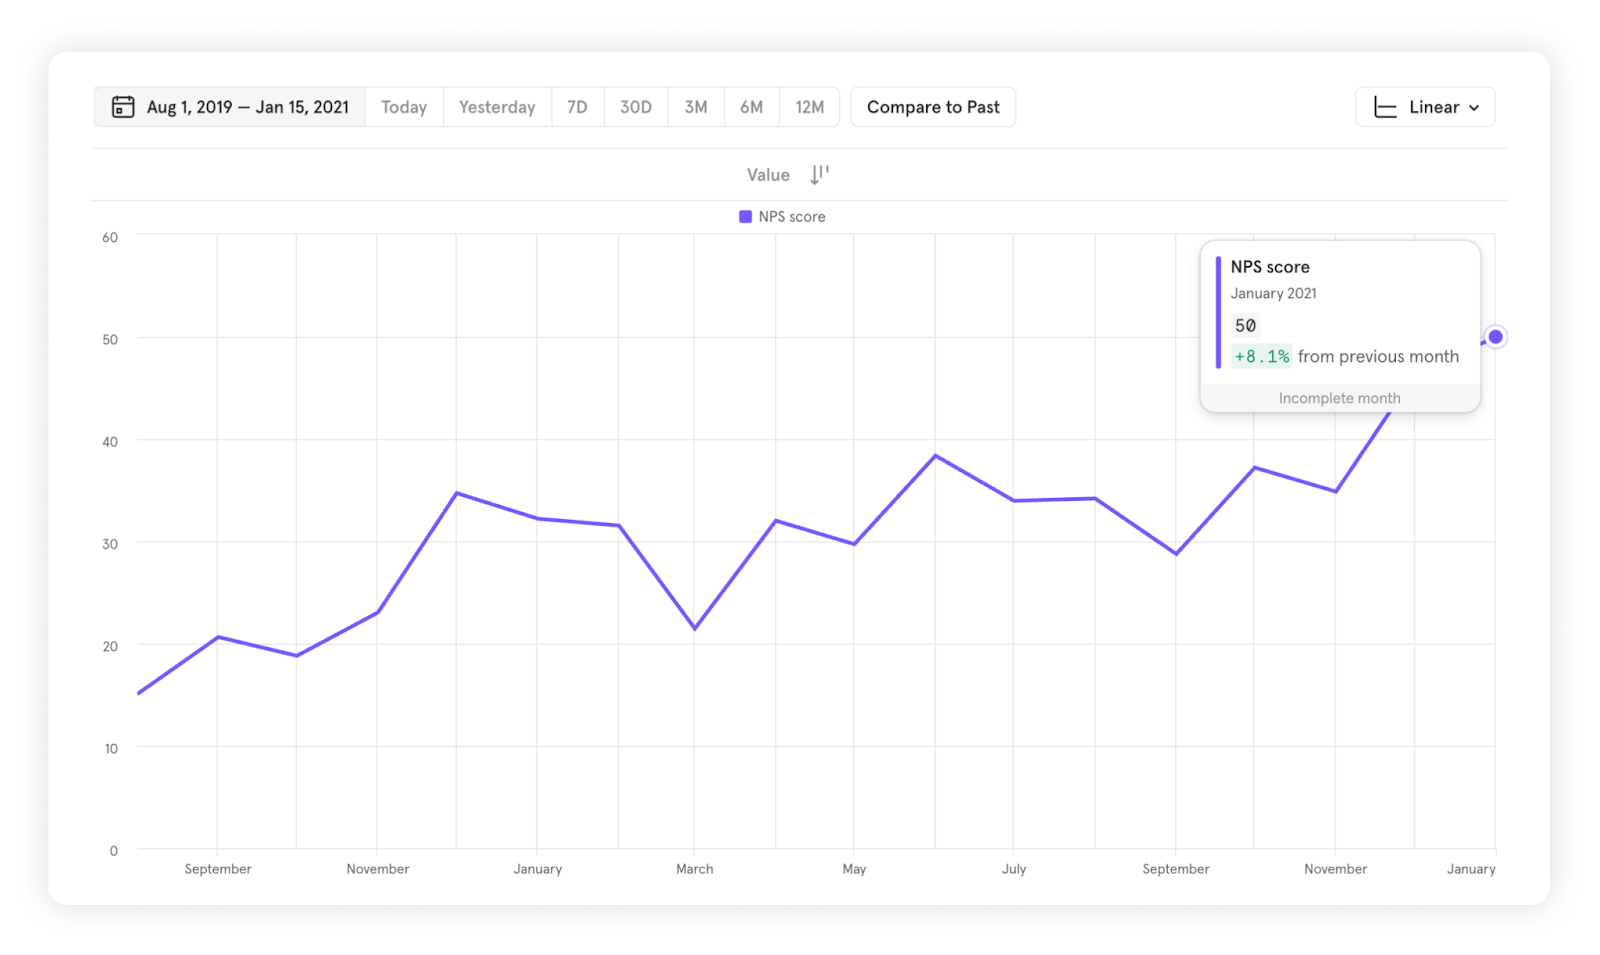The width and height of the screenshot is (1600, 955).
Task: Click the January 2021 tooltip date
Action: click(1273, 294)
